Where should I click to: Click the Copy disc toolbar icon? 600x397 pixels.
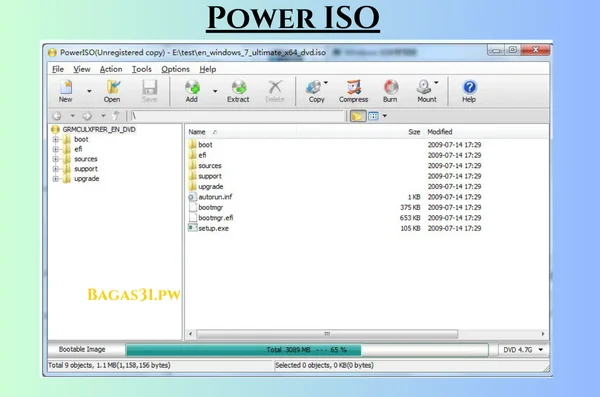315,91
